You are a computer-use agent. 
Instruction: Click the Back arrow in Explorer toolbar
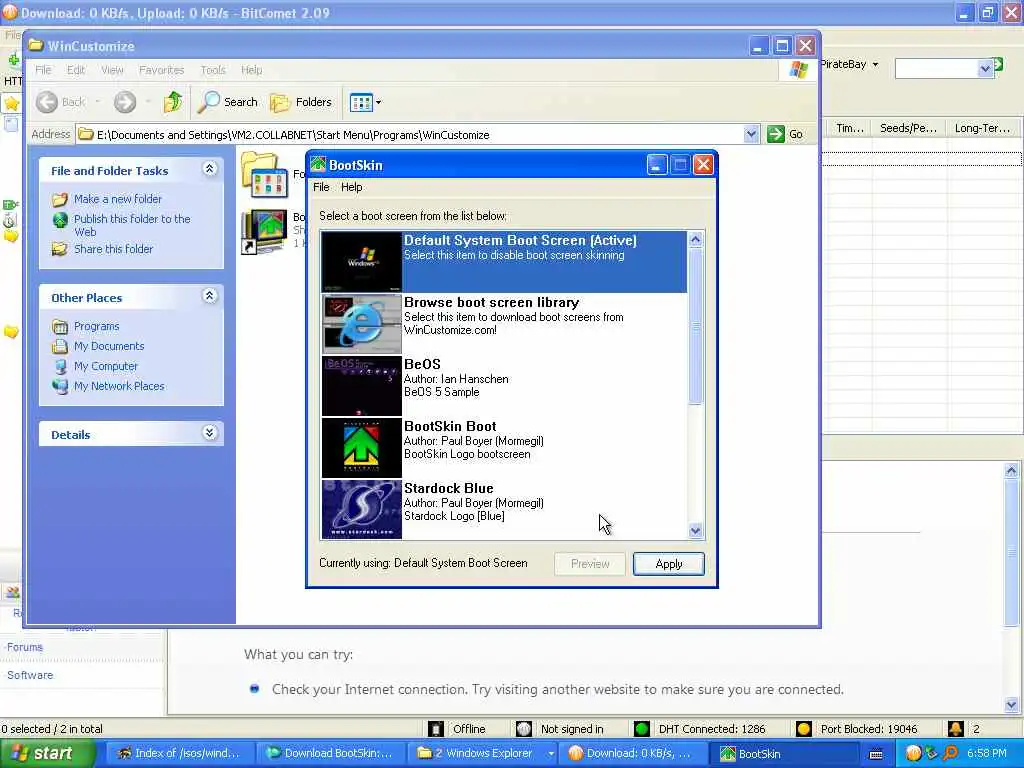tap(46, 102)
